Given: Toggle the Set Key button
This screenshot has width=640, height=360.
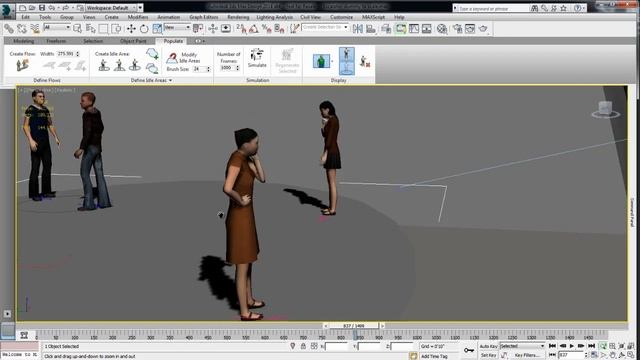Looking at the screenshot, I should [488, 355].
